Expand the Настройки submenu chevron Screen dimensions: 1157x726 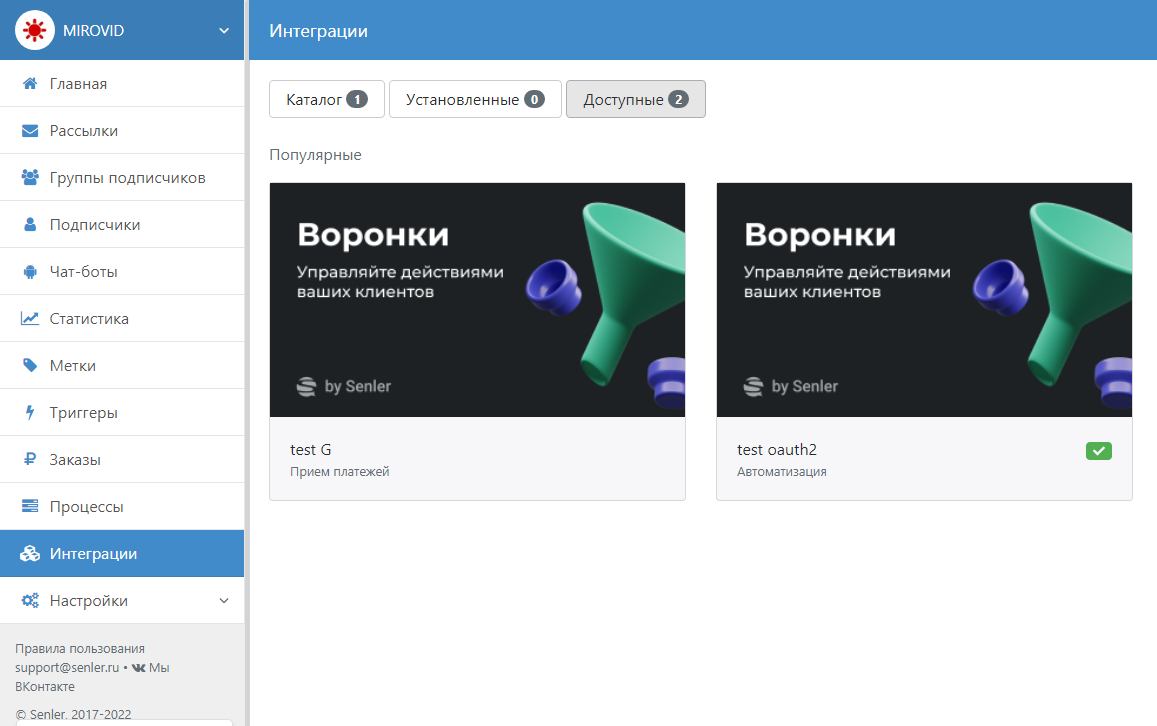(224, 601)
